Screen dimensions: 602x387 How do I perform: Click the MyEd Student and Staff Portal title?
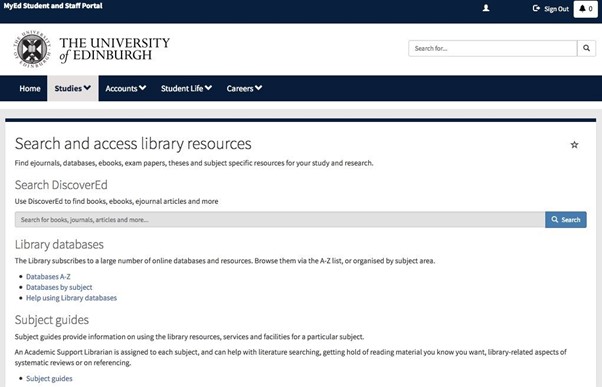[53, 6]
